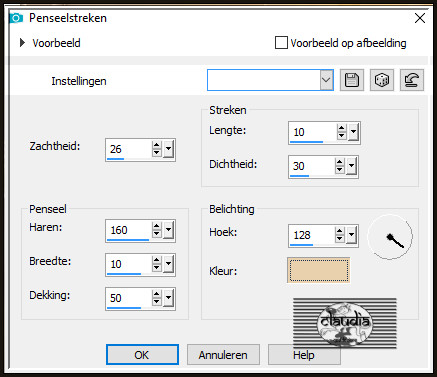This screenshot has height=377, width=437.
Task: Open the Dekking slider dropdown arrow
Action: tap(168, 298)
